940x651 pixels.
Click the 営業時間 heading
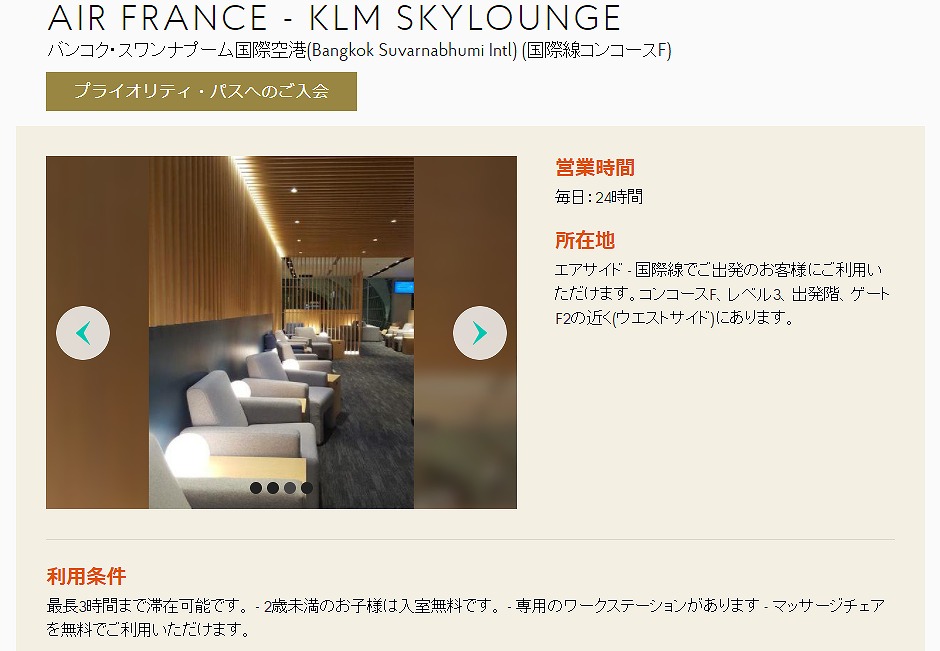595,167
